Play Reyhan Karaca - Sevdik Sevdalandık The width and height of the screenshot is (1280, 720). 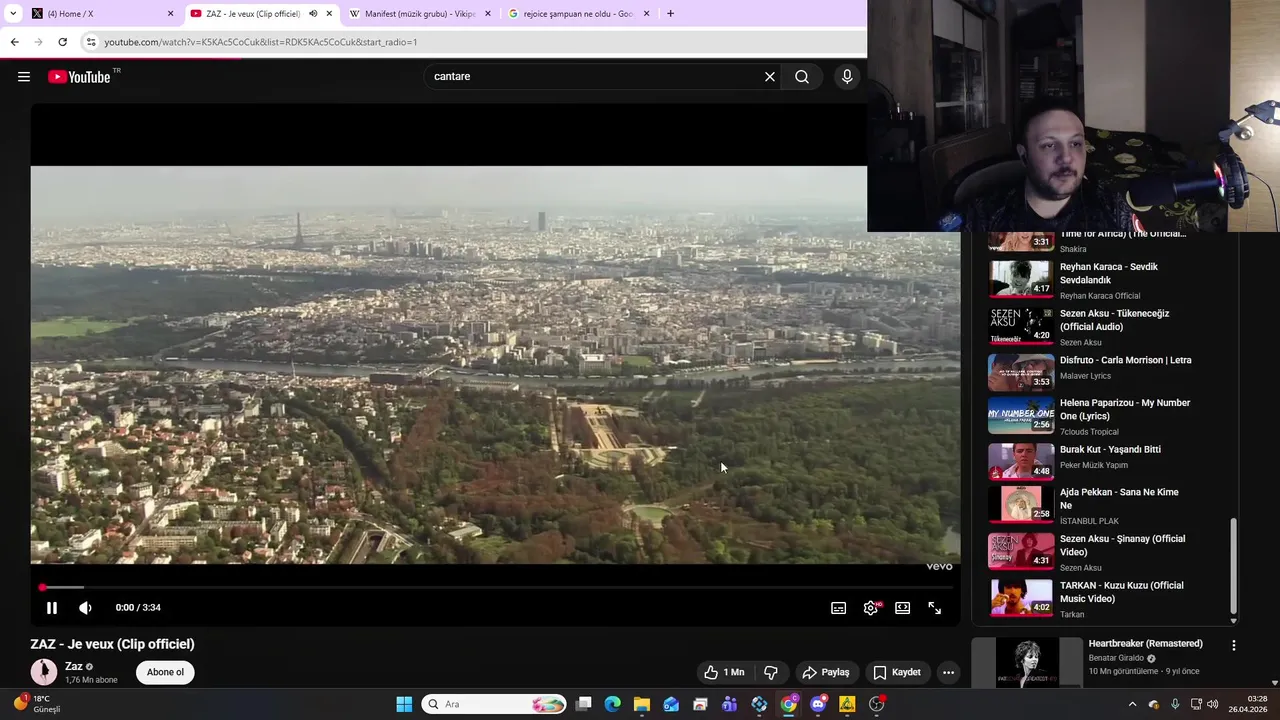pos(1021,280)
